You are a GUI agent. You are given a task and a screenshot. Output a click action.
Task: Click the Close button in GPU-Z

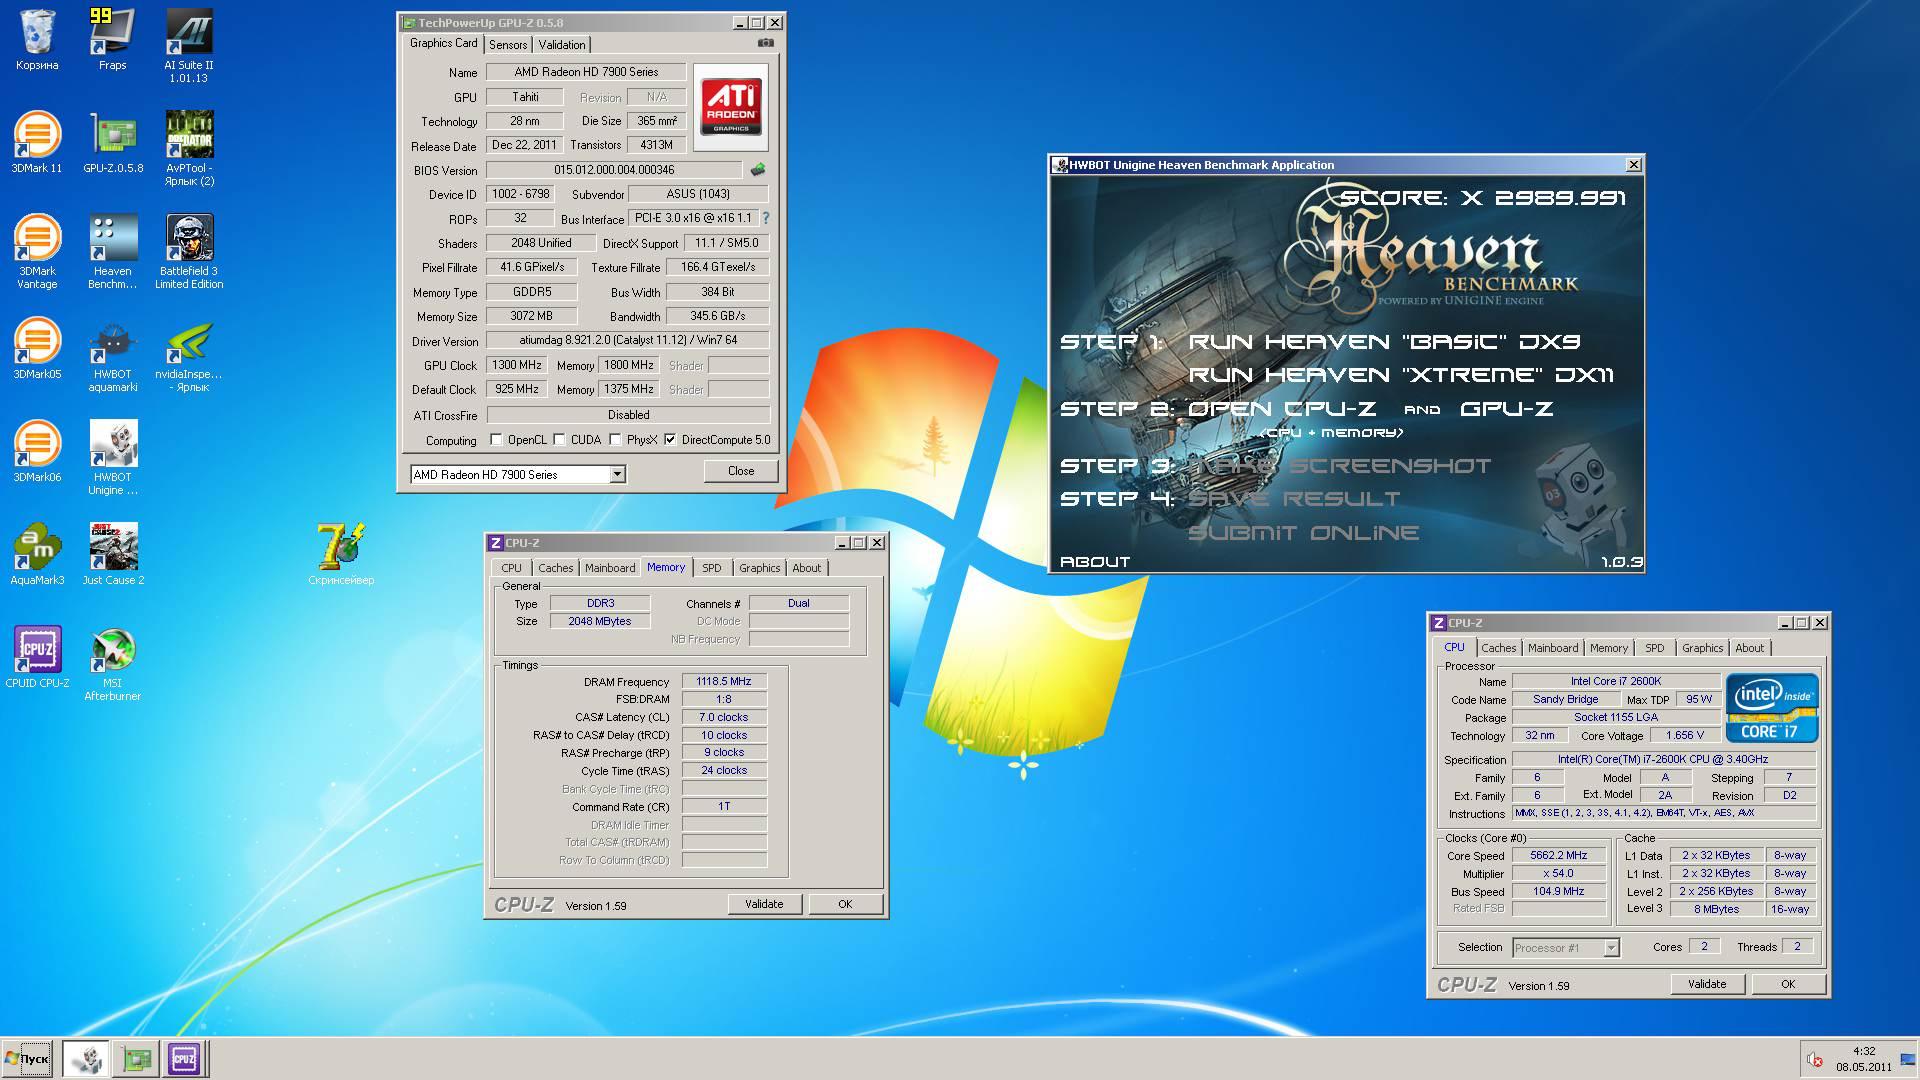[x=741, y=471]
